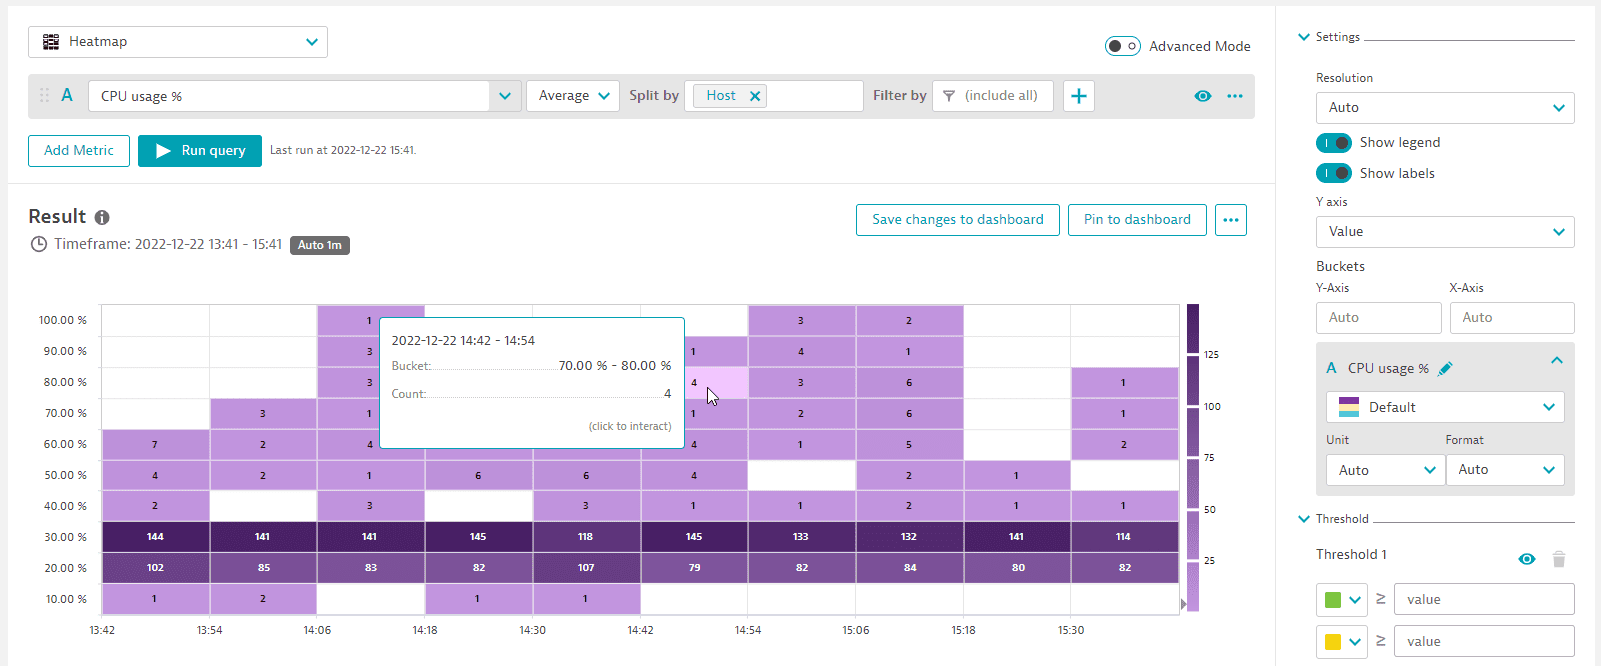Click the drag handle of metric A

point(44,96)
